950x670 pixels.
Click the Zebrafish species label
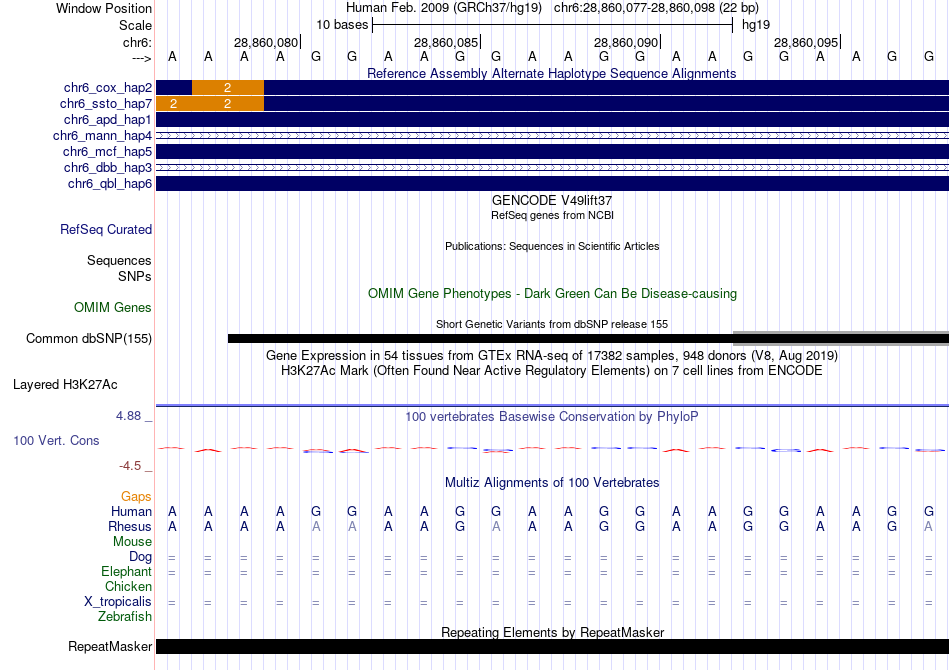point(125,617)
